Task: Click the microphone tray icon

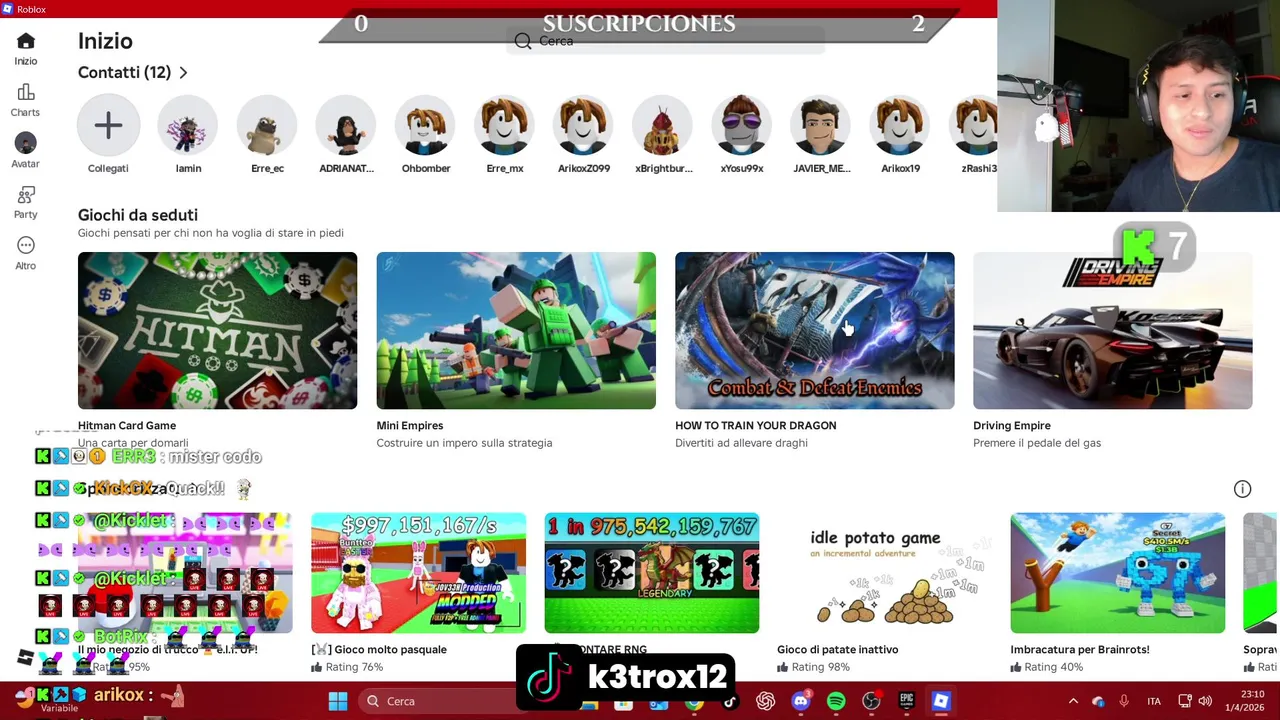Action: coord(1124,701)
